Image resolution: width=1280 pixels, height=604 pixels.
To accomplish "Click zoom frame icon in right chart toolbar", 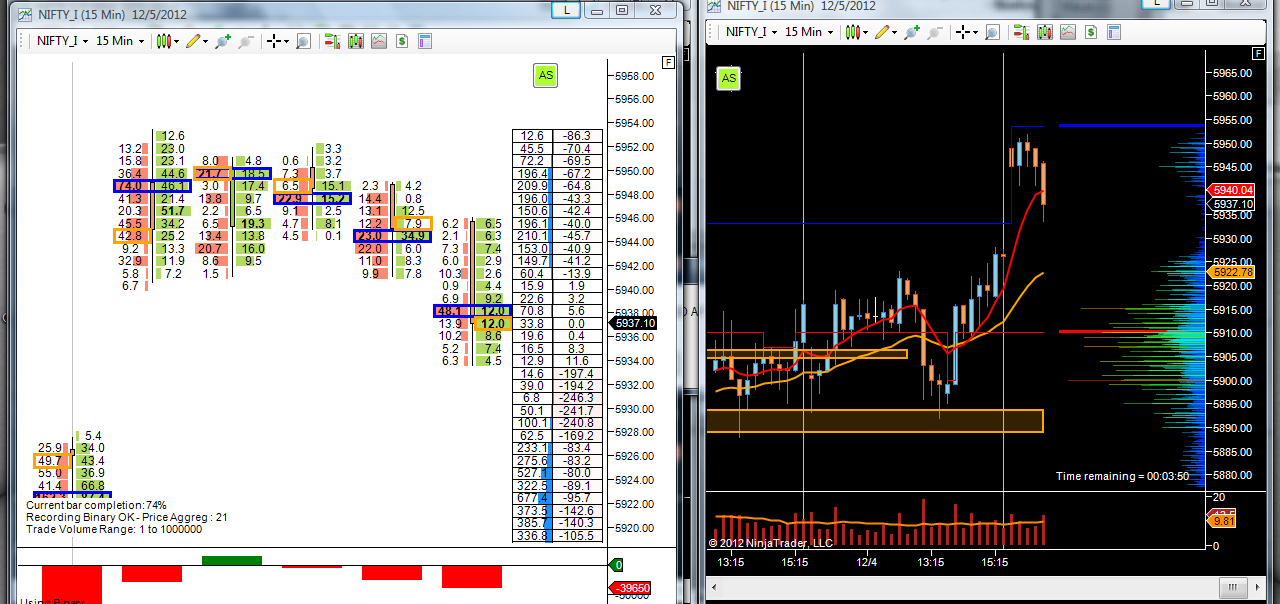I will point(992,32).
